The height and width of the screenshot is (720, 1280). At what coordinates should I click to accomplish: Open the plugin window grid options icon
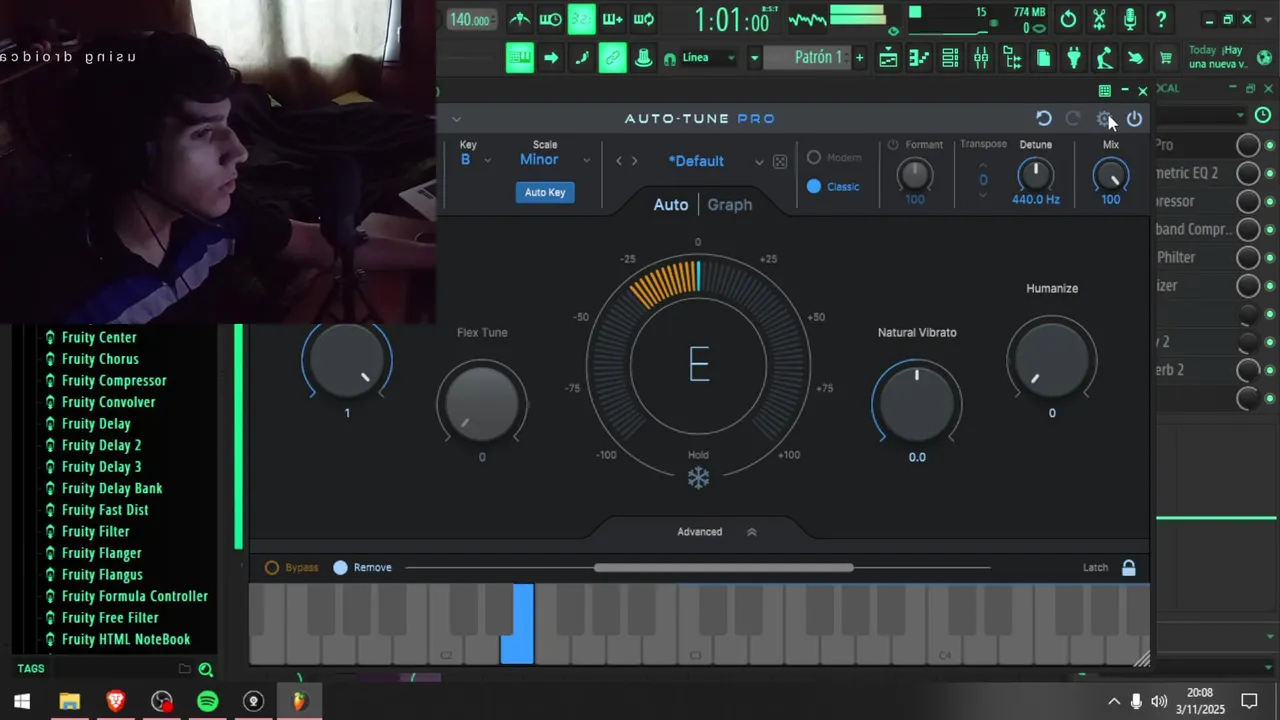1105,91
